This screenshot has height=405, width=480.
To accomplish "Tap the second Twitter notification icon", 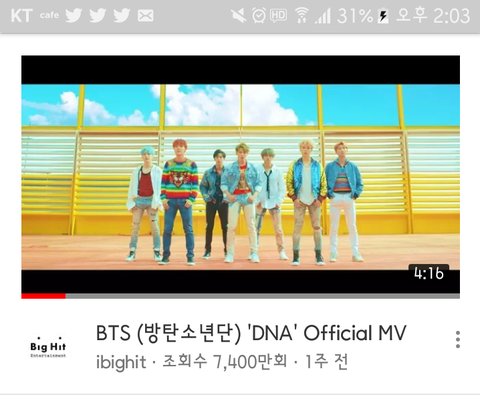I will 97,15.
